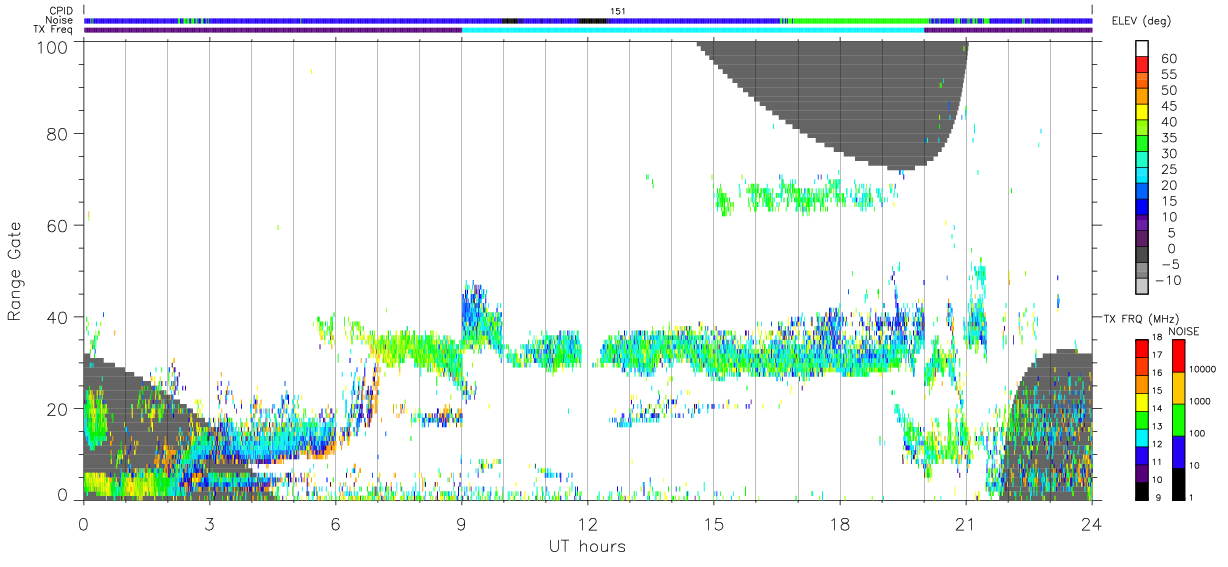
Task: Click the NOISE legend title
Action: point(1183,330)
